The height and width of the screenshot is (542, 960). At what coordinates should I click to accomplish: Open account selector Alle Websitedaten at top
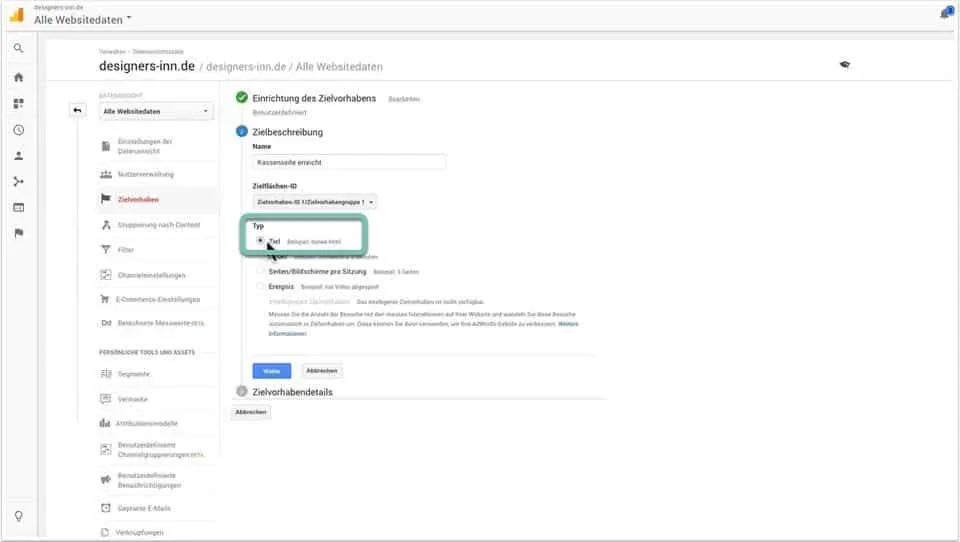[x=83, y=19]
